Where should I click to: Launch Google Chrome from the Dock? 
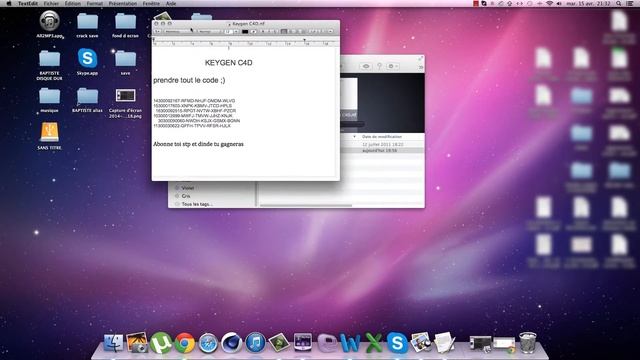[x=184, y=343]
